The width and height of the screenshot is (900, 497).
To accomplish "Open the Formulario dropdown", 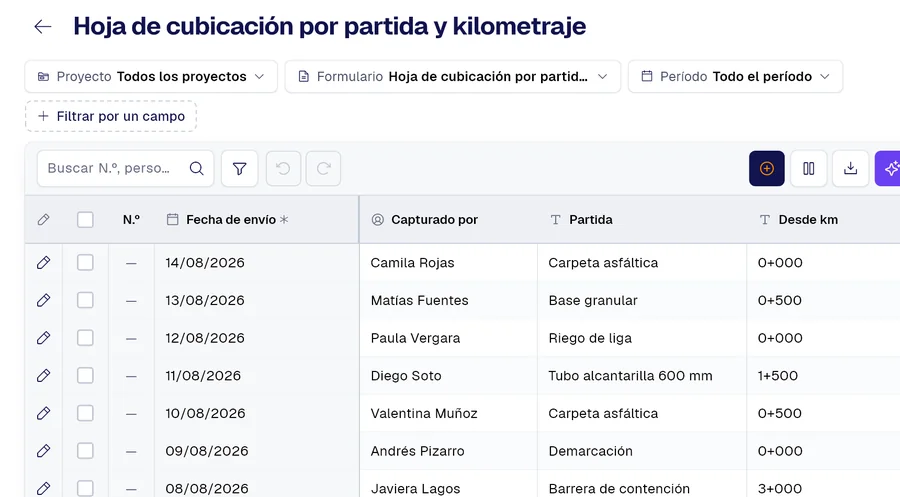I will click(x=453, y=76).
